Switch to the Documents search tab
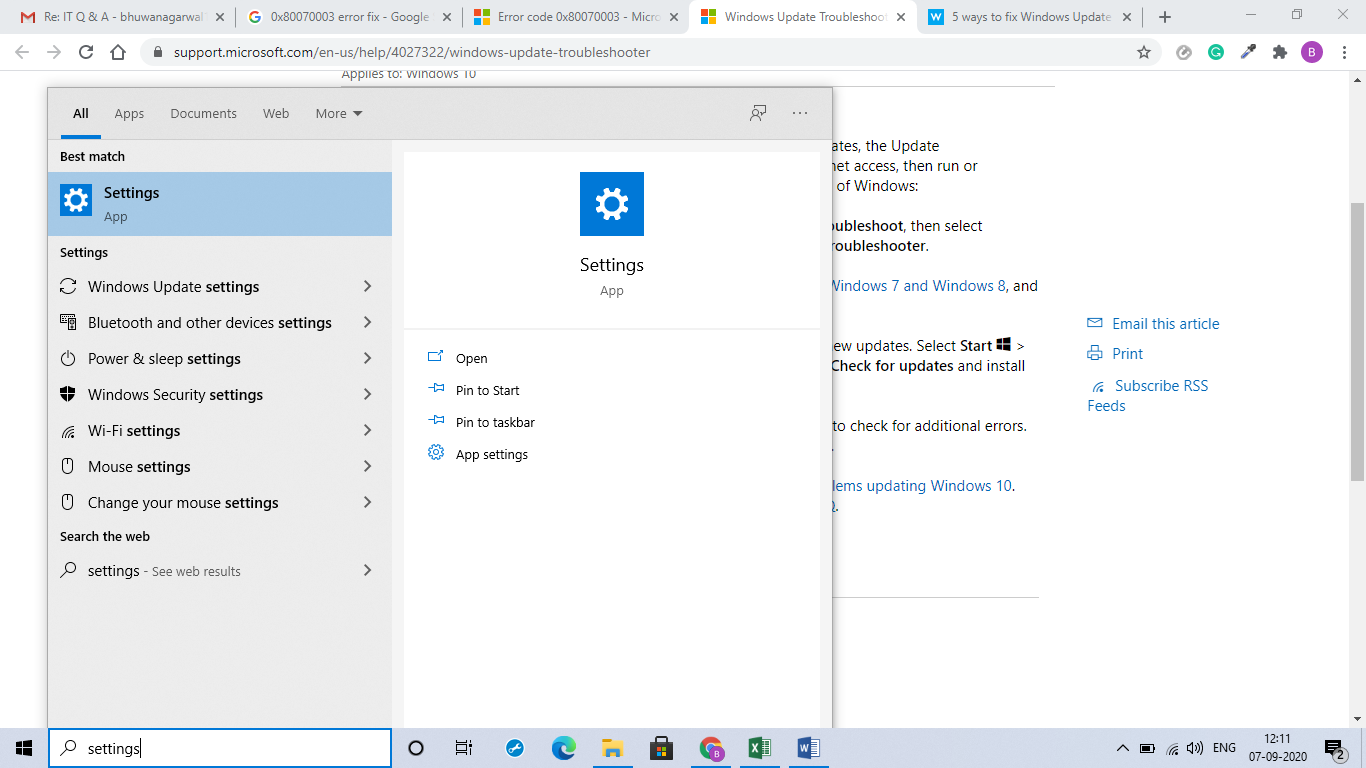 point(203,113)
